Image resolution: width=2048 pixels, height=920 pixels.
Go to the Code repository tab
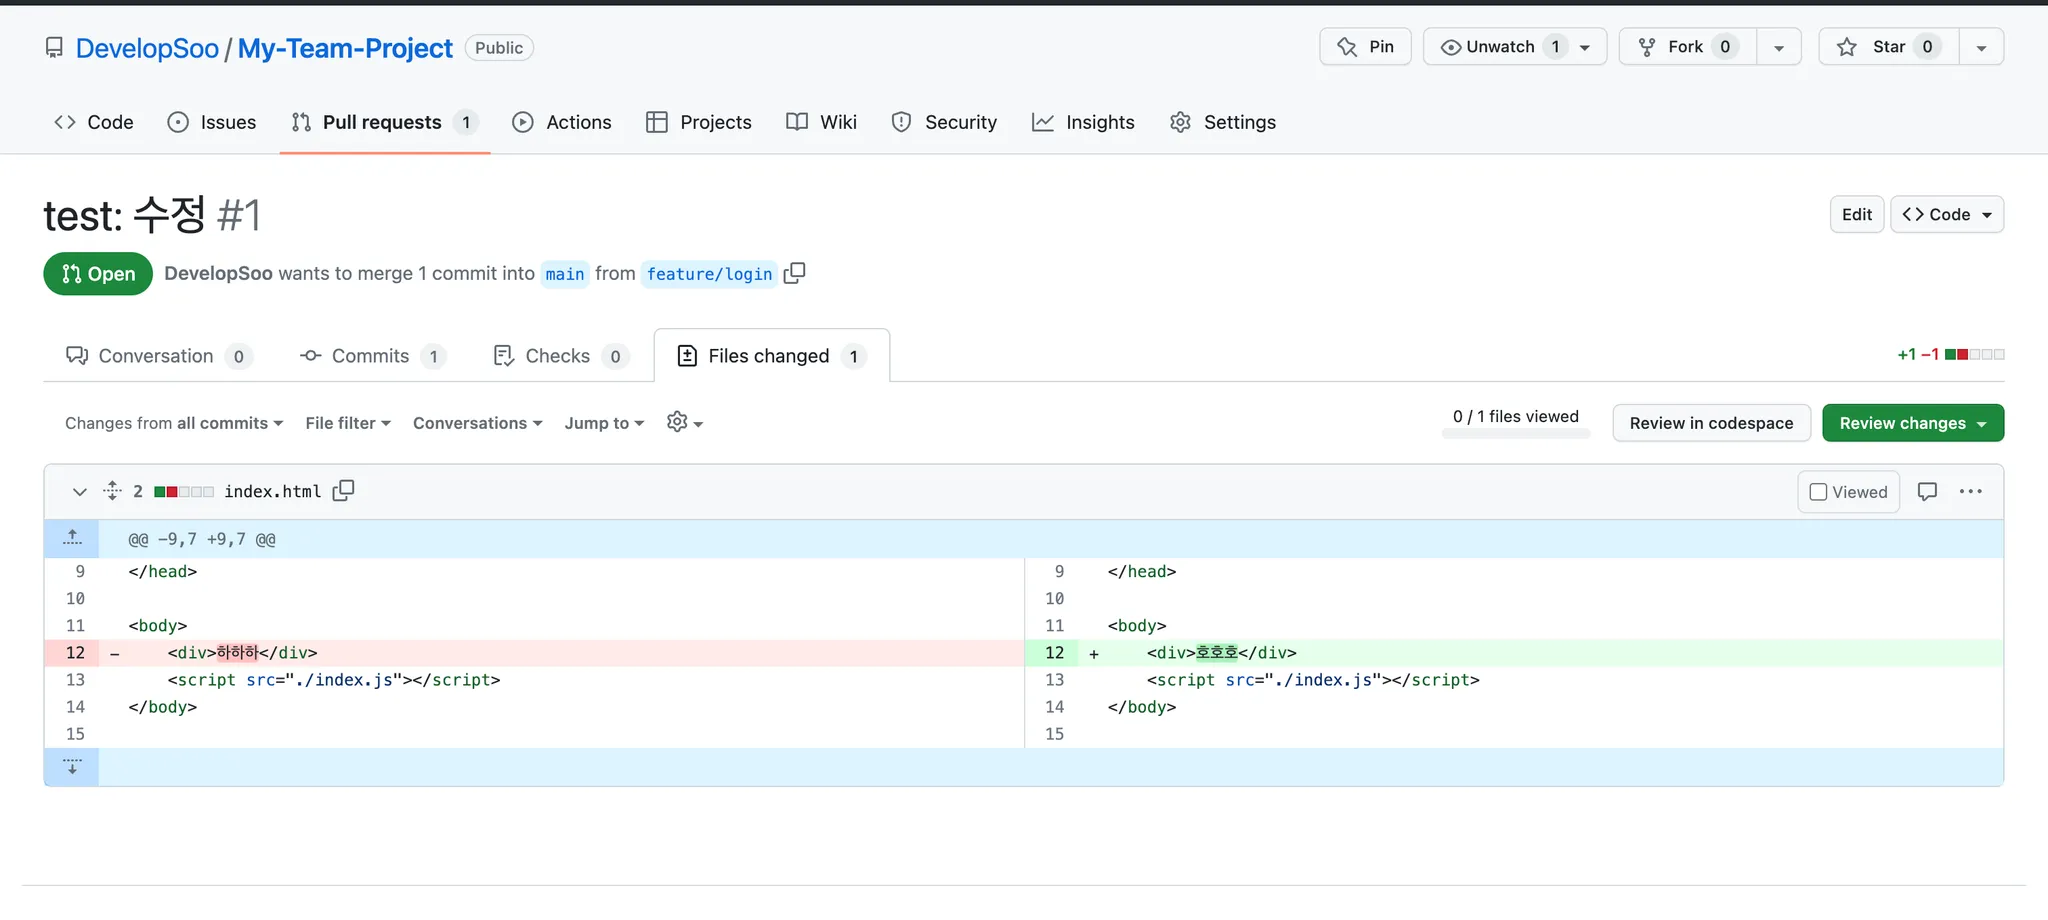[x=94, y=122]
